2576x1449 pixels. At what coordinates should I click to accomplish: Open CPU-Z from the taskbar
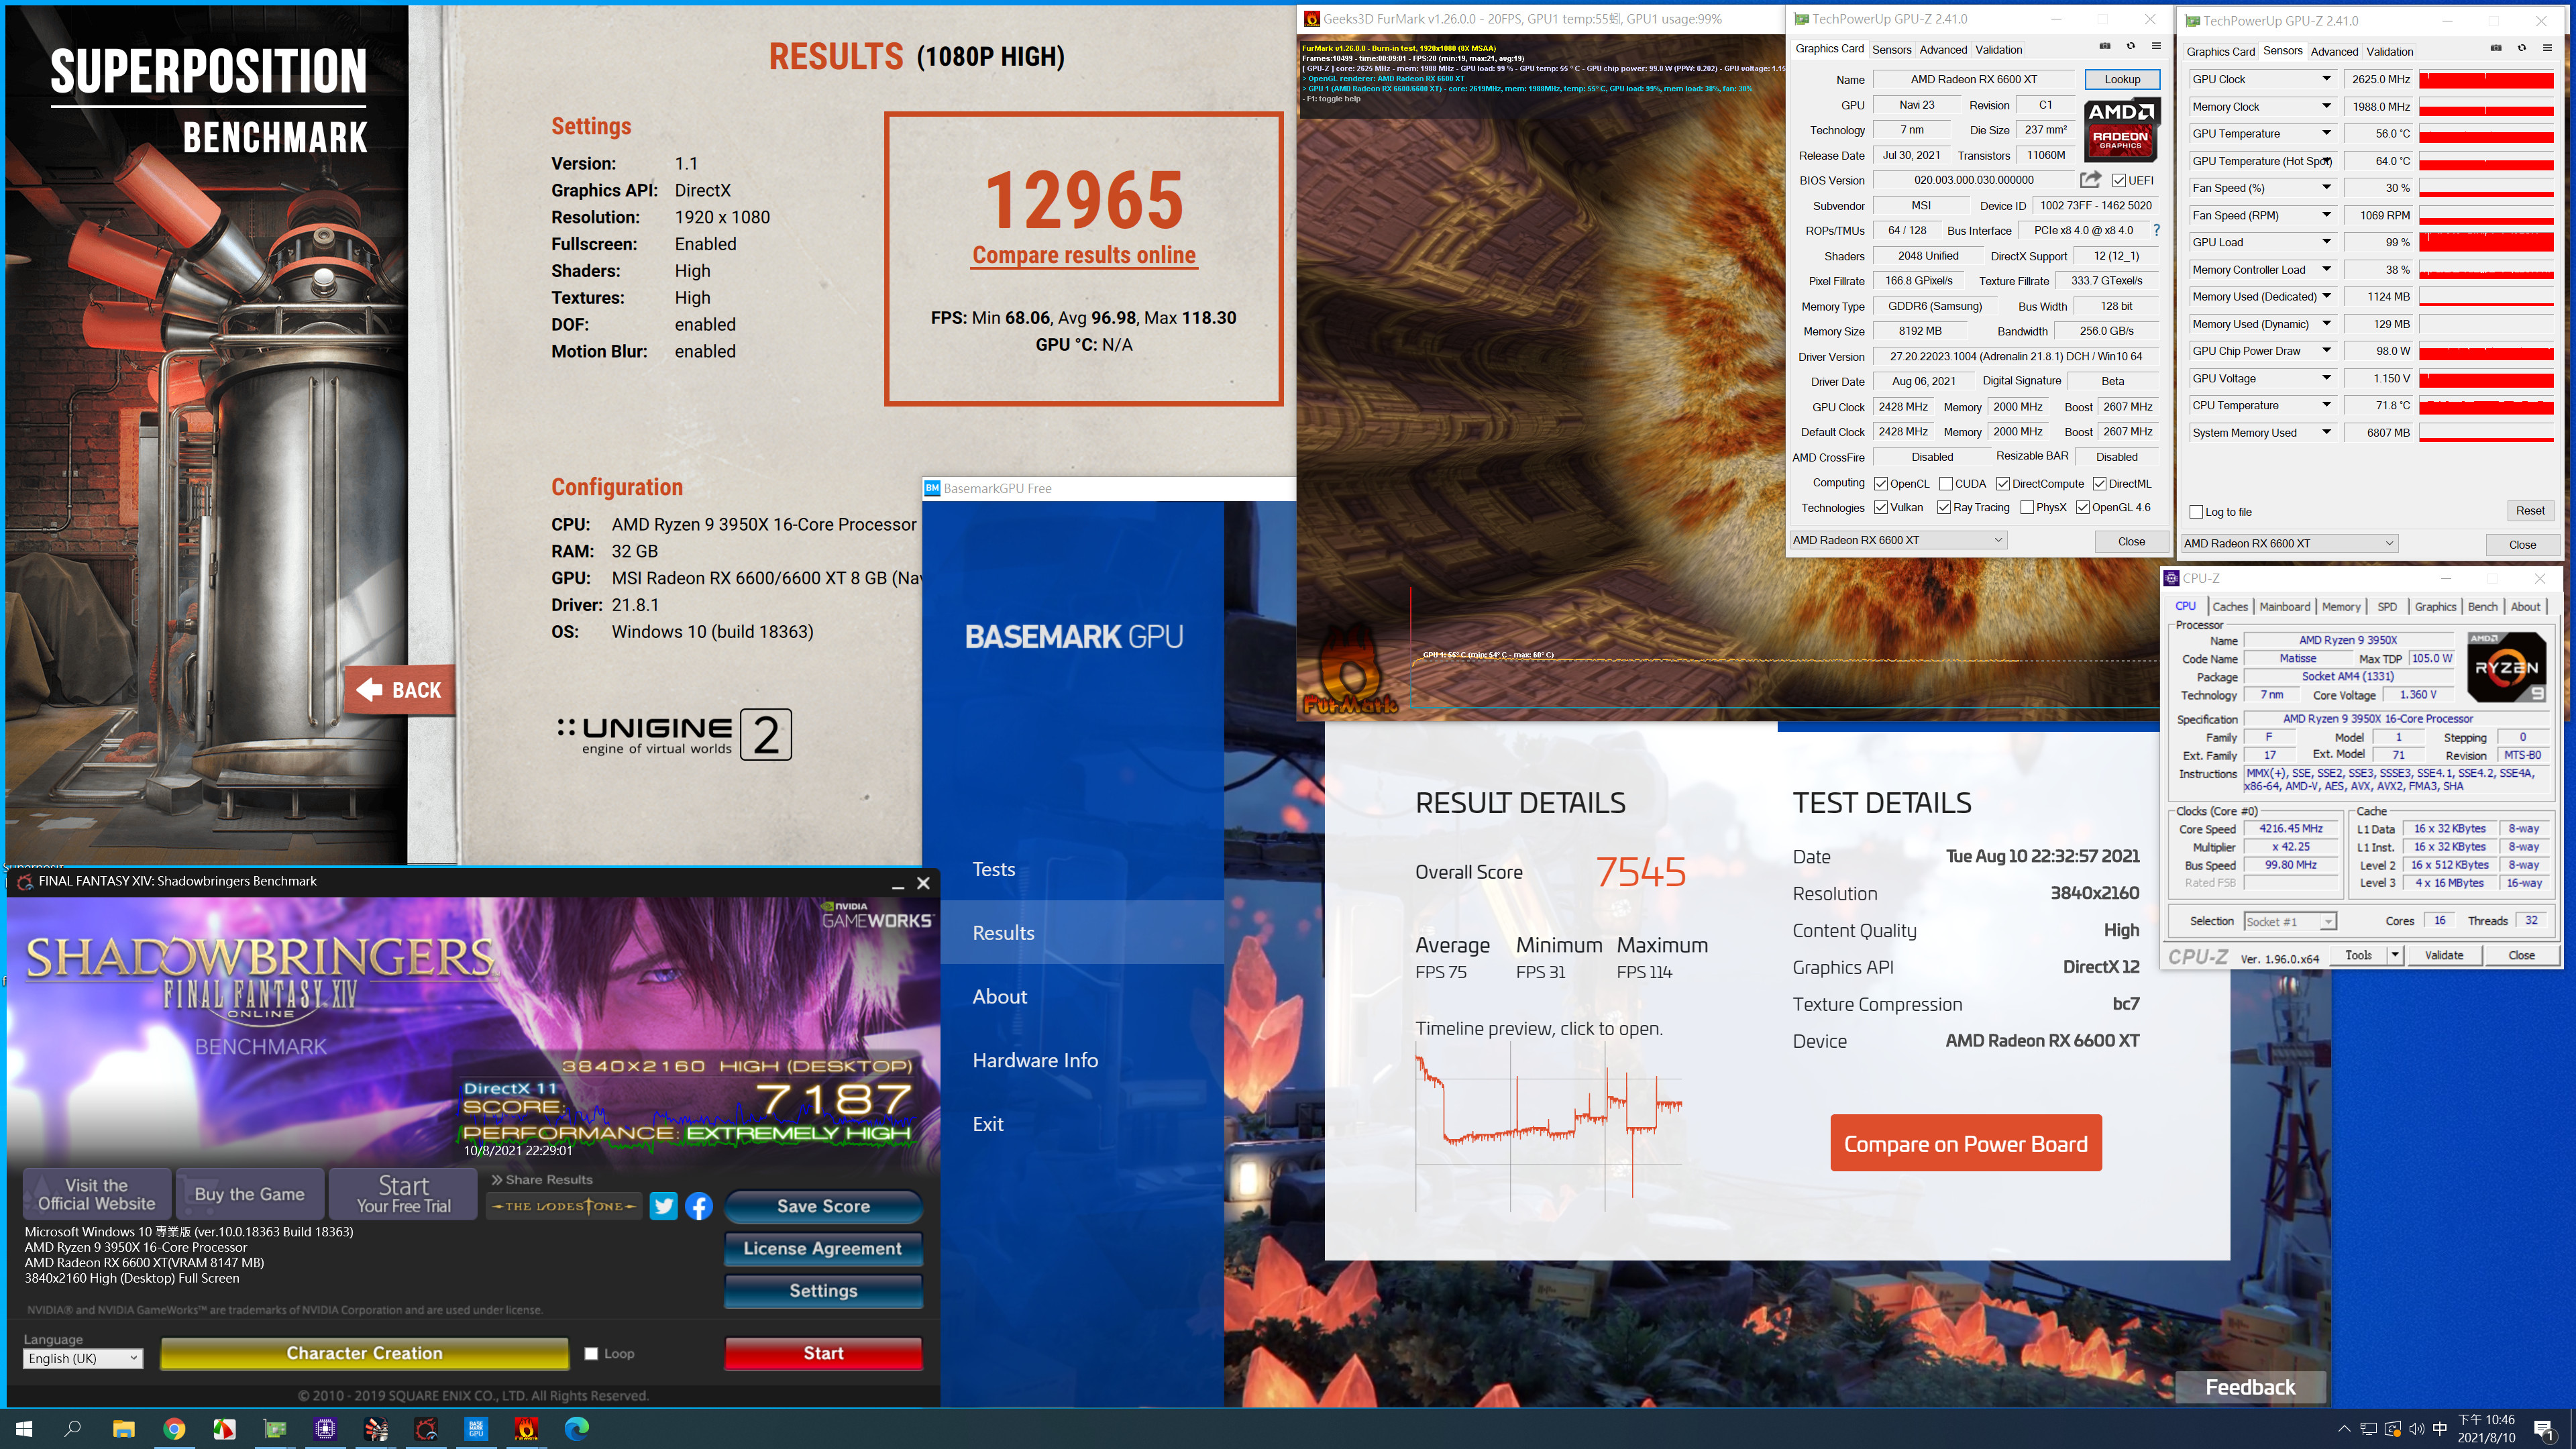click(x=325, y=1428)
